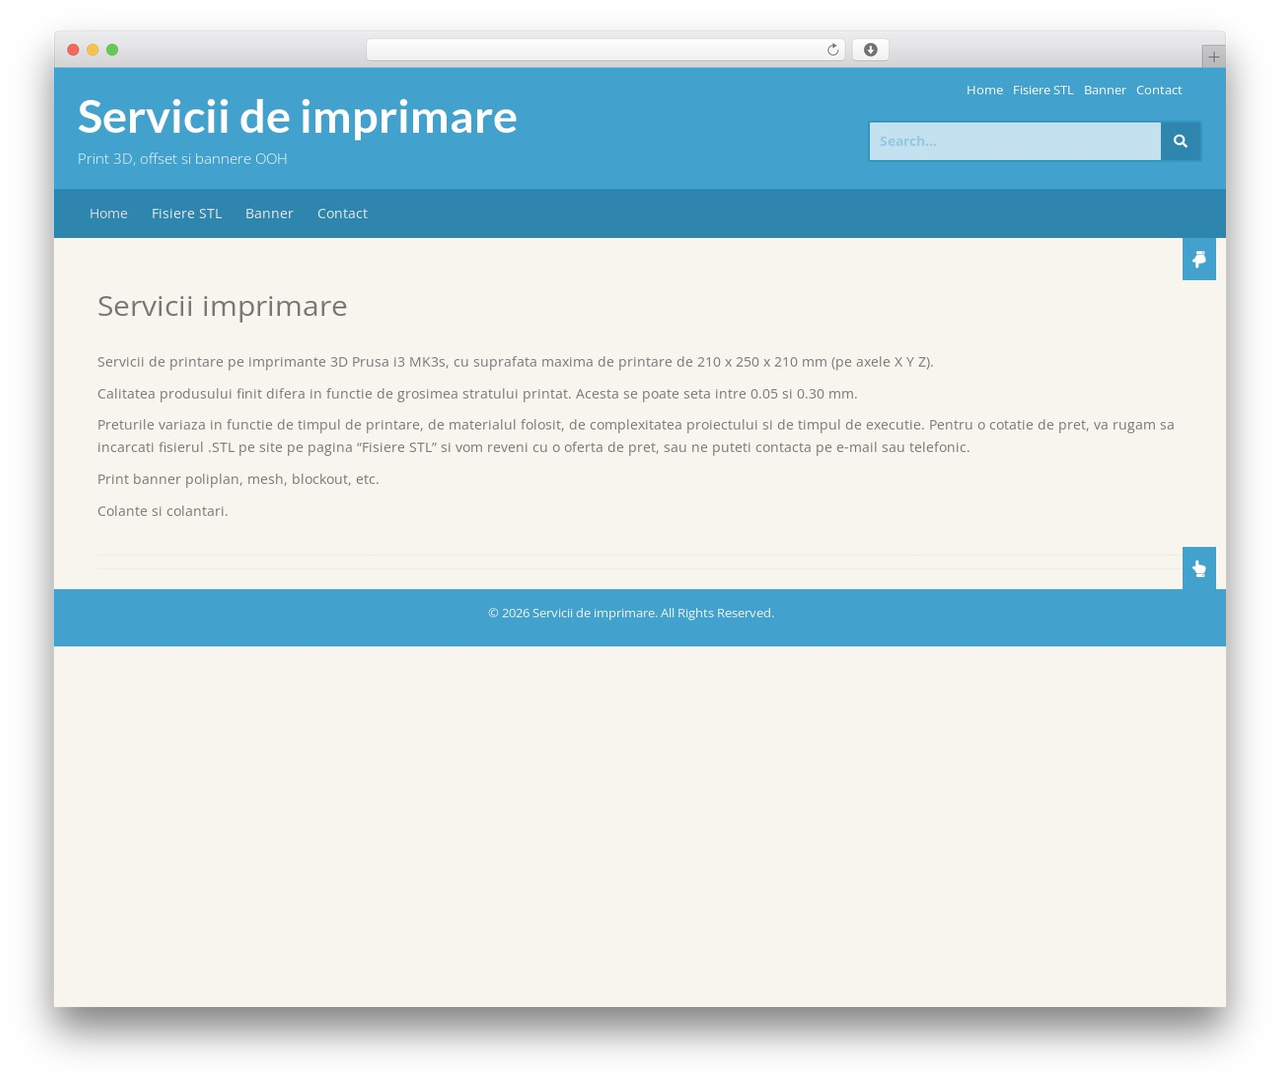Select Banner in the main navigation bar
1280x1084 pixels.
tap(269, 213)
